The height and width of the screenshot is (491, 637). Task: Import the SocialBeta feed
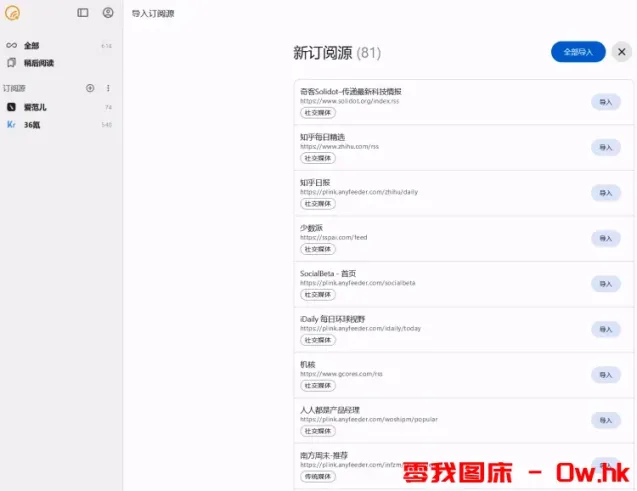[605, 284]
